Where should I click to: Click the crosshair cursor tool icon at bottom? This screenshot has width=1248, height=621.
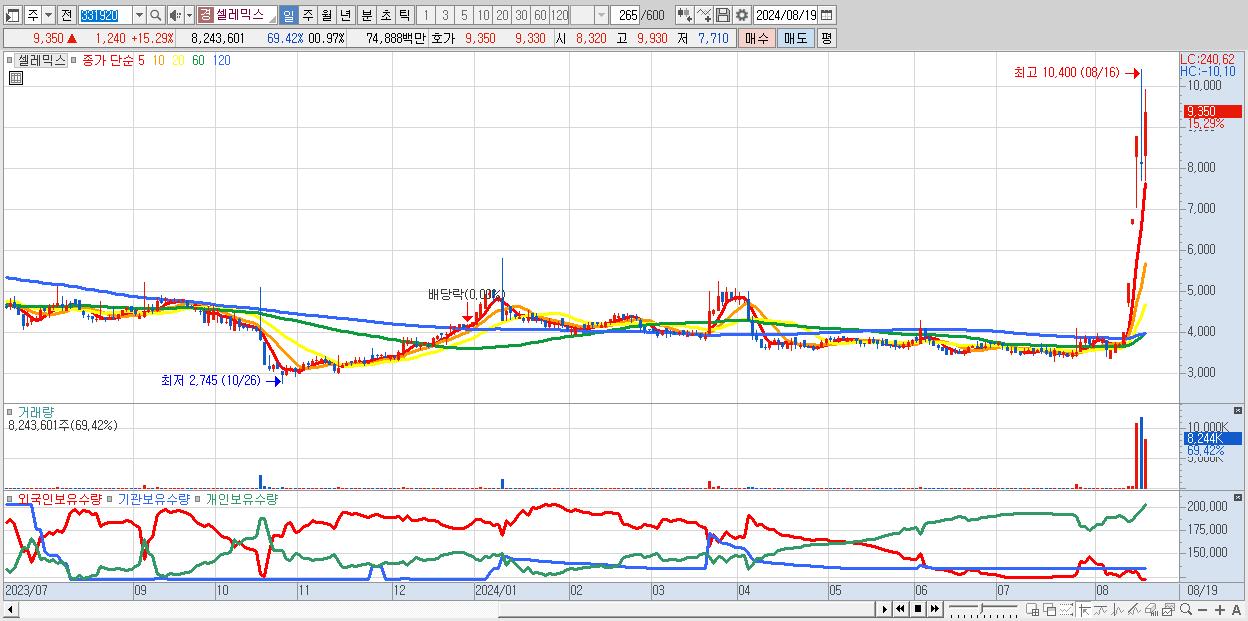pos(1084,609)
